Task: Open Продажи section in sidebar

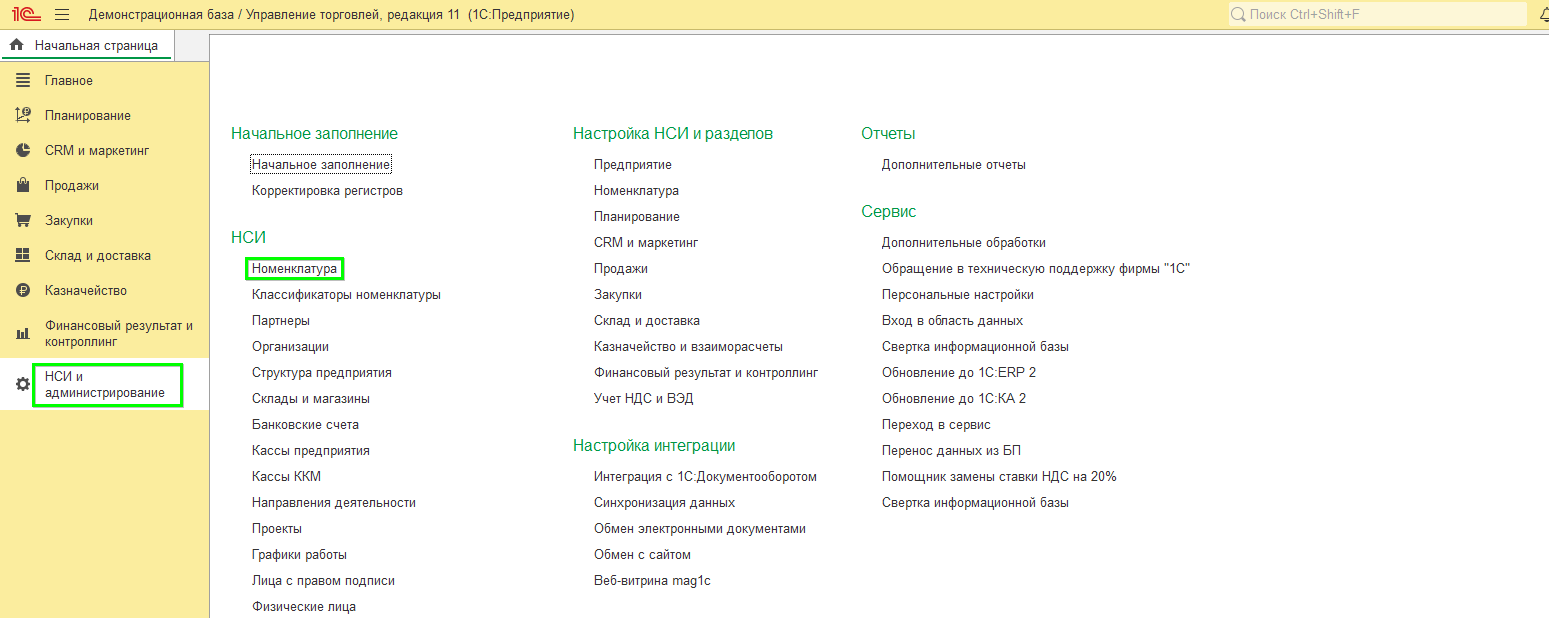Action: coord(104,185)
